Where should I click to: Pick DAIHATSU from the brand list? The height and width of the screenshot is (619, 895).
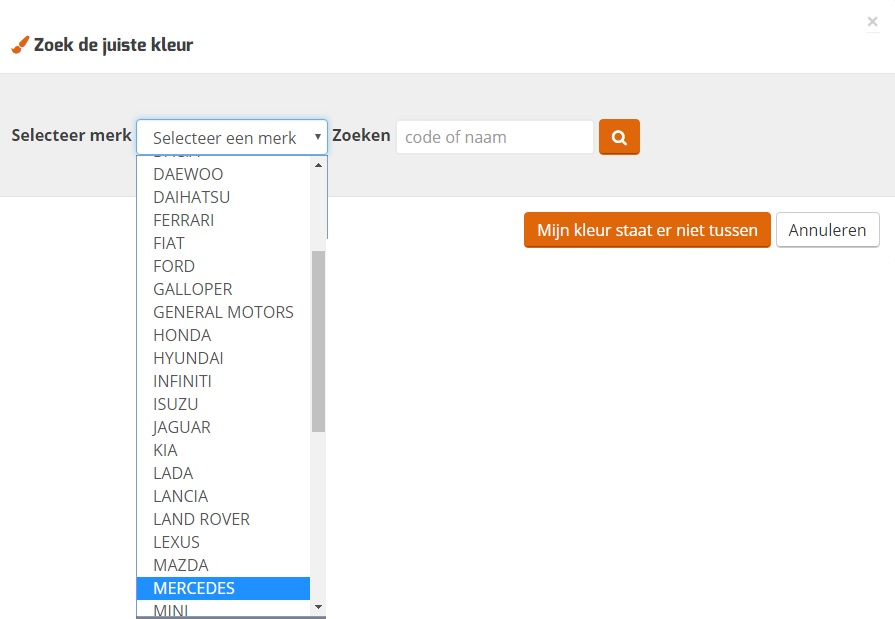click(191, 197)
